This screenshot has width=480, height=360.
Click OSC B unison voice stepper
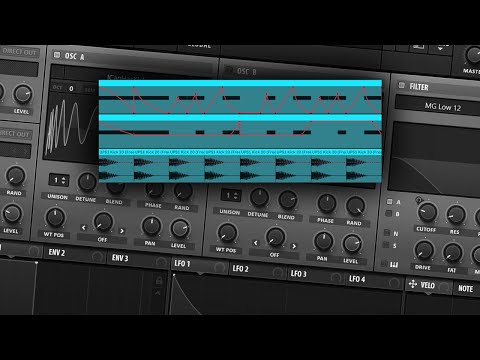(231, 195)
